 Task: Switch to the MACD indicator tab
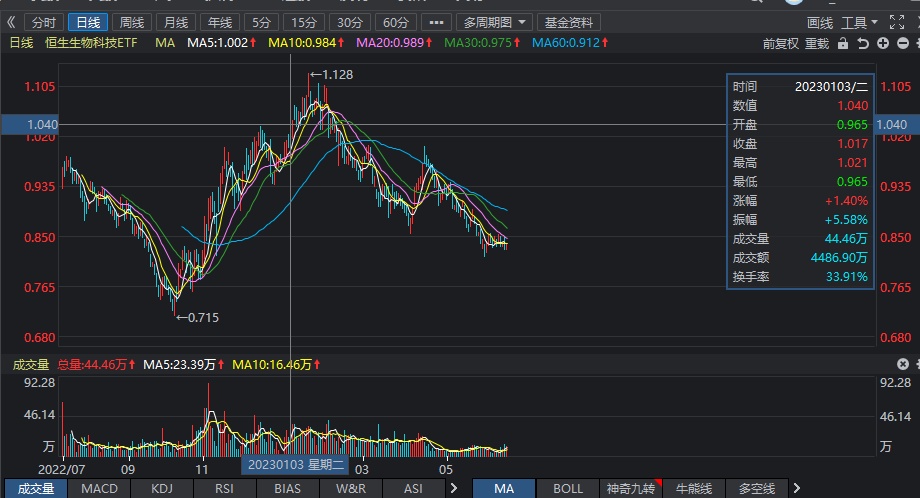(x=99, y=488)
